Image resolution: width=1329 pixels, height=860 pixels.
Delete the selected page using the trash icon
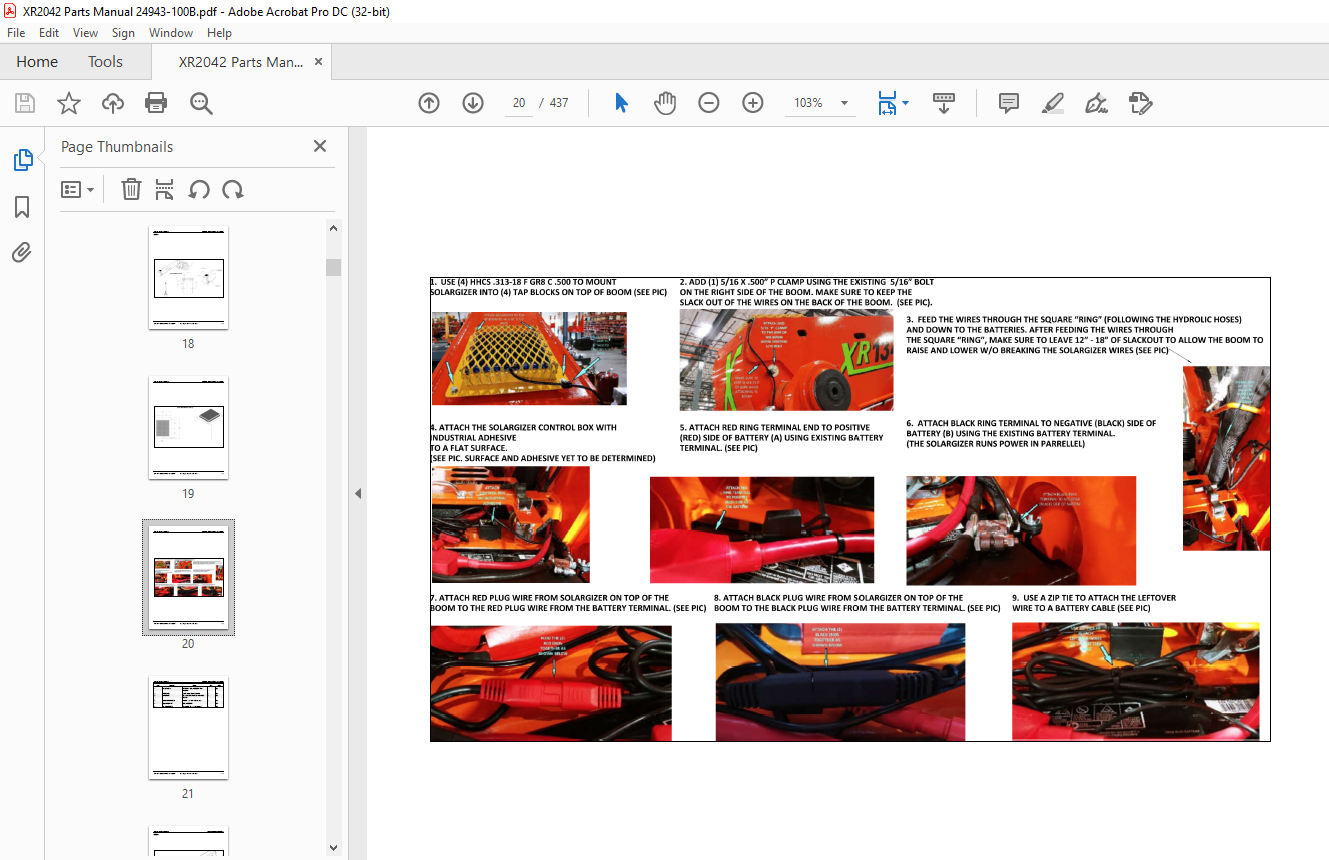[x=131, y=189]
